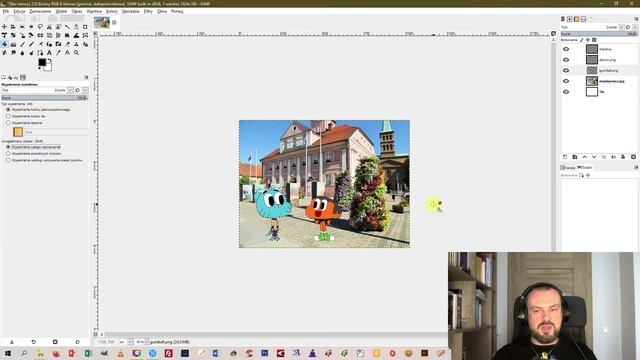Reset colors to black and white
The width and height of the screenshot is (640, 360).
click(x=40, y=68)
